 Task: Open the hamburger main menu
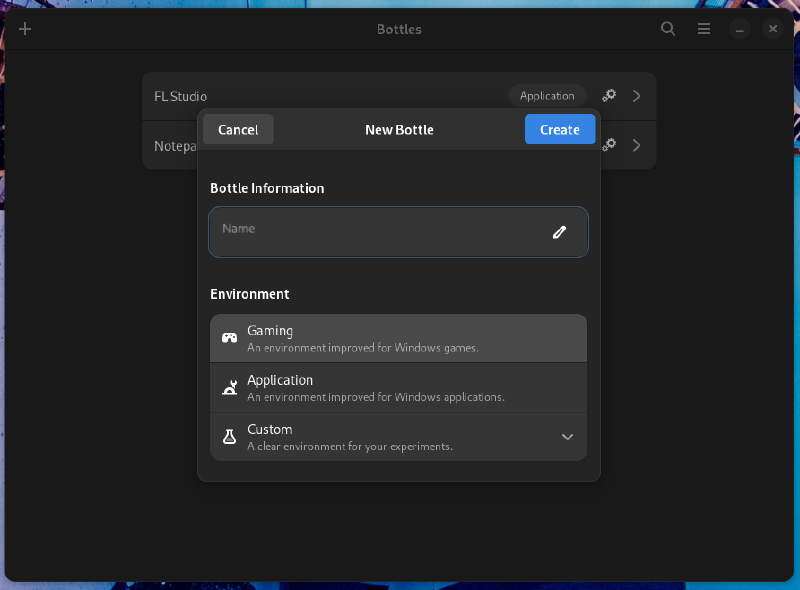(704, 29)
